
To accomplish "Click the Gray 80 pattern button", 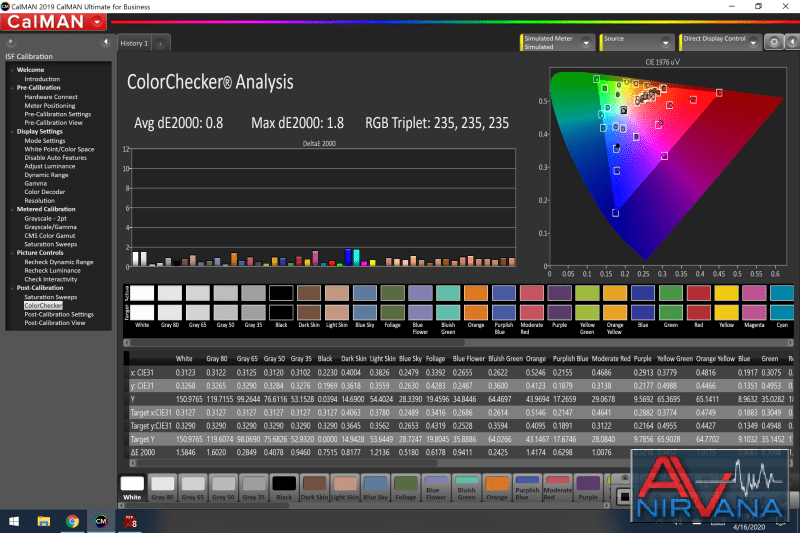I will [x=163, y=488].
